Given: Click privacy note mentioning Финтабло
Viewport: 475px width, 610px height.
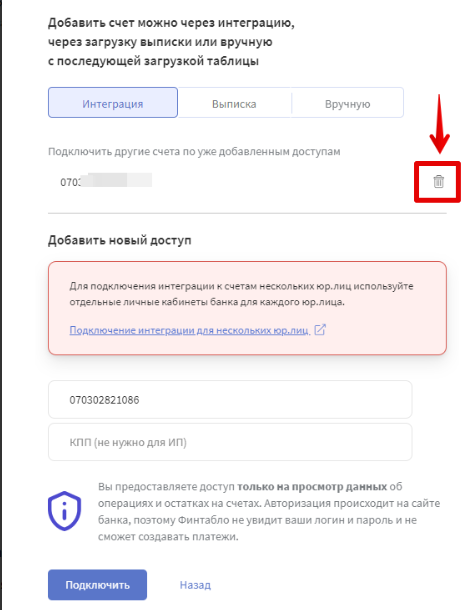Looking at the screenshot, I should click(269, 511).
